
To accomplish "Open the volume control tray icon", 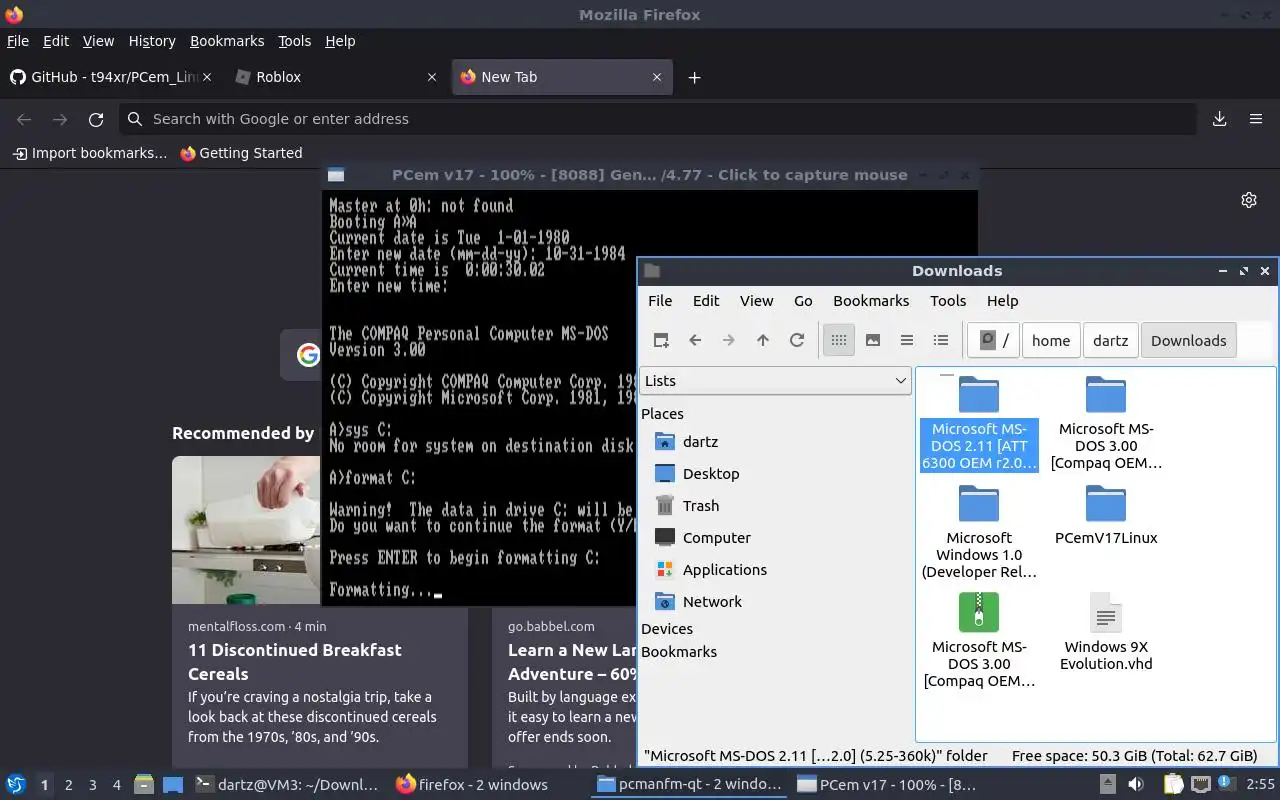I will point(1136,785).
